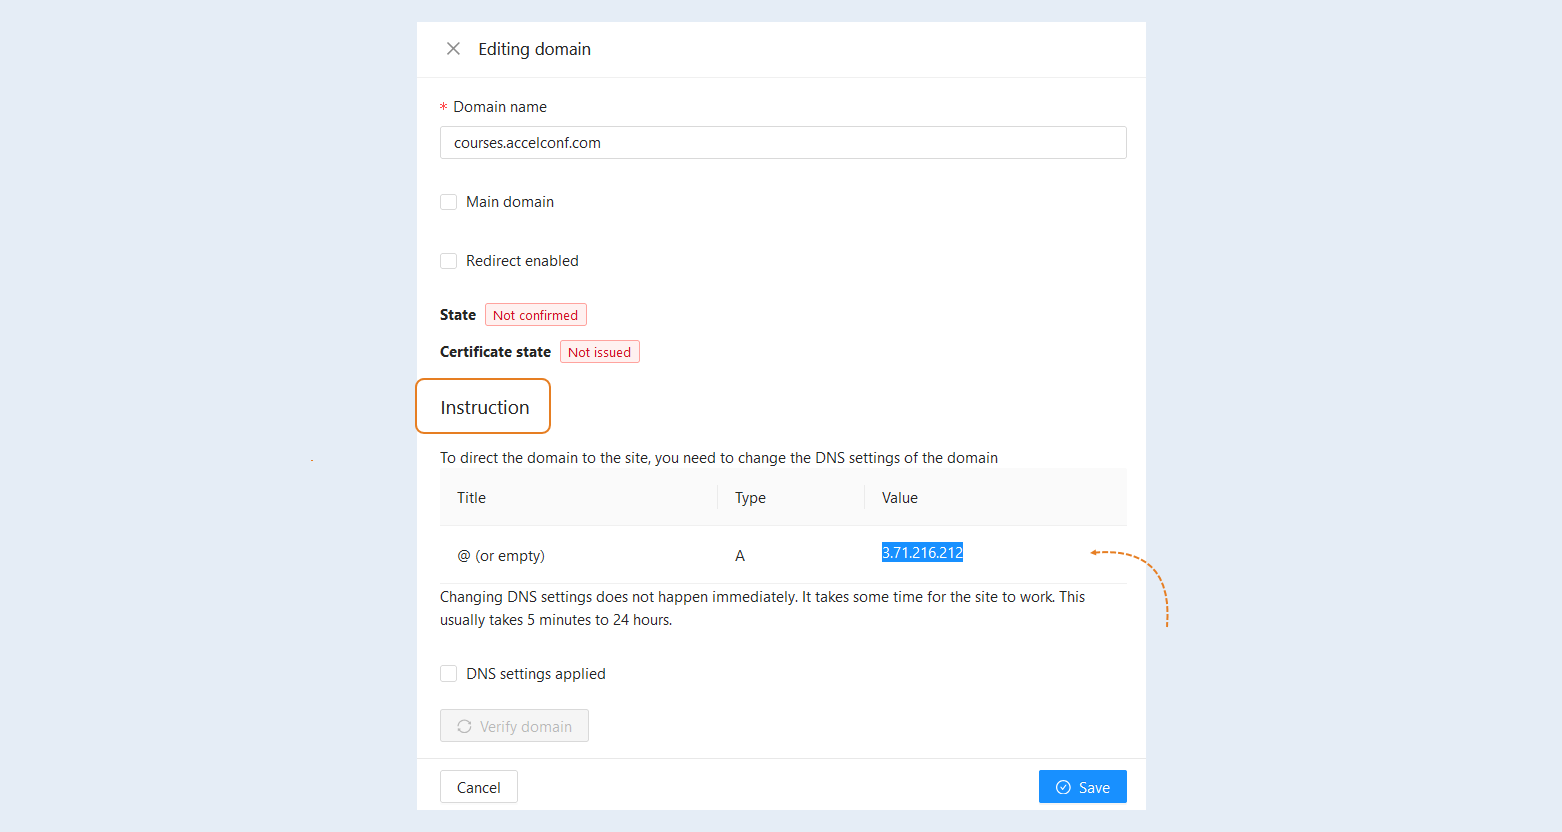
Task: Save the domain settings
Action: click(x=1083, y=787)
